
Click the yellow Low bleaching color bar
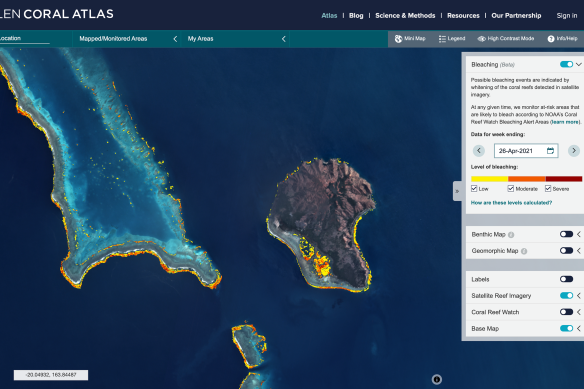[489, 179]
